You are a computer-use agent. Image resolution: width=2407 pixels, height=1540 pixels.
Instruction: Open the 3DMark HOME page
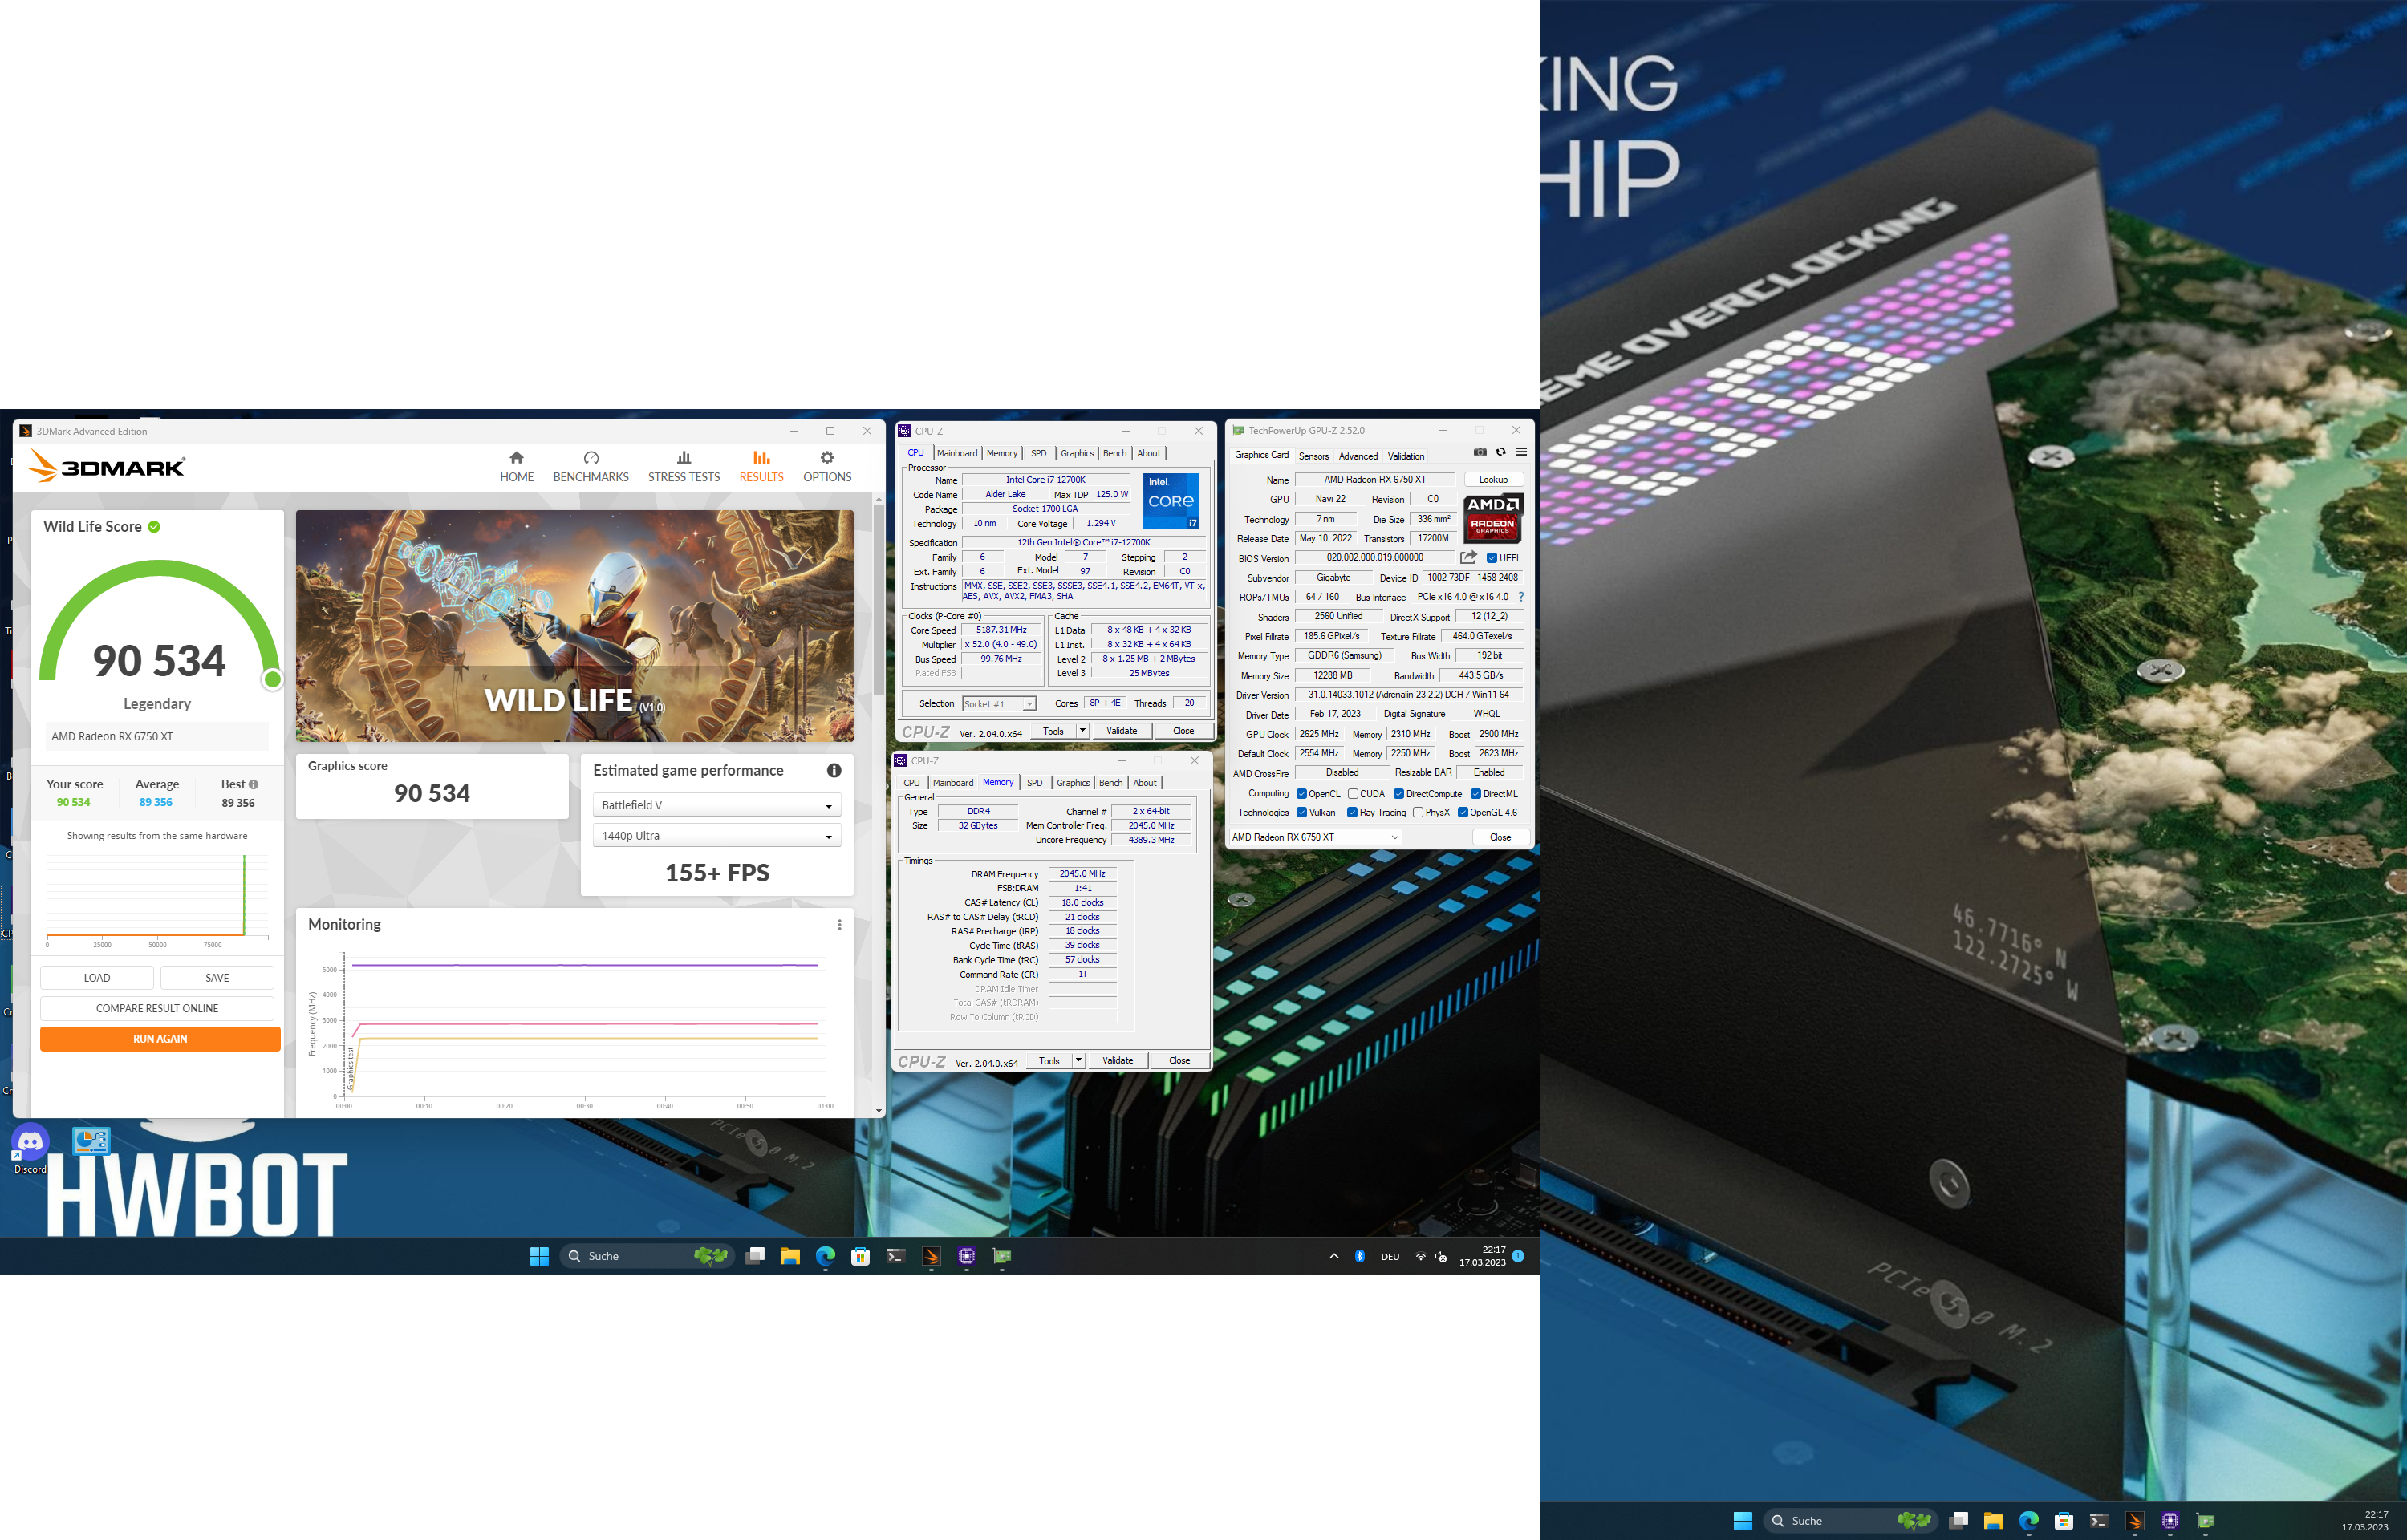click(x=516, y=467)
